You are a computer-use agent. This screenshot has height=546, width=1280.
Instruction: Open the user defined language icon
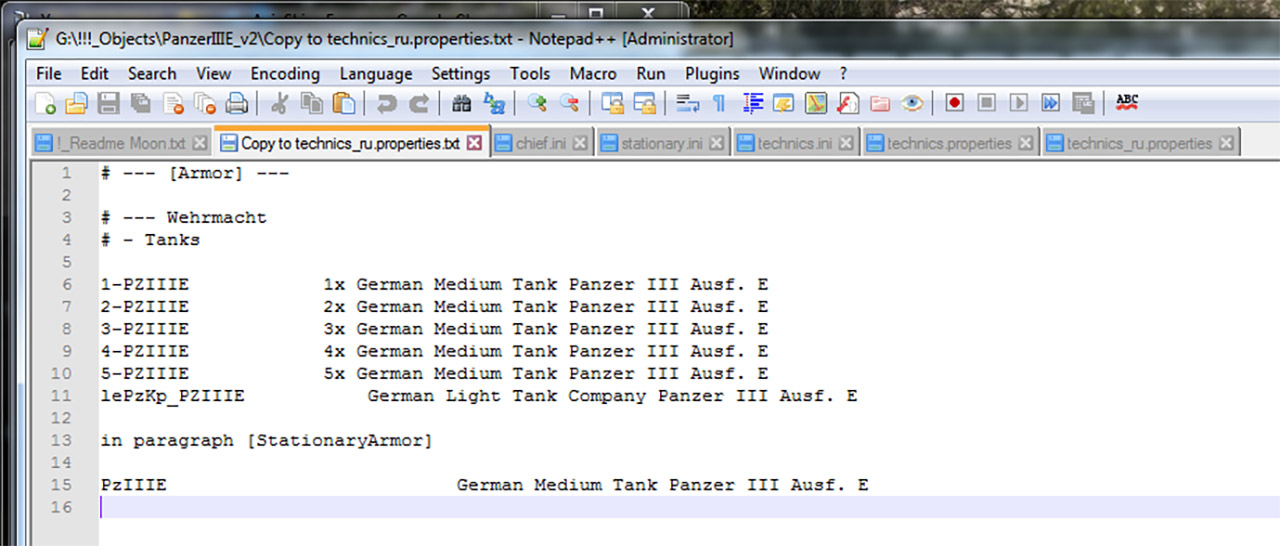(x=783, y=103)
